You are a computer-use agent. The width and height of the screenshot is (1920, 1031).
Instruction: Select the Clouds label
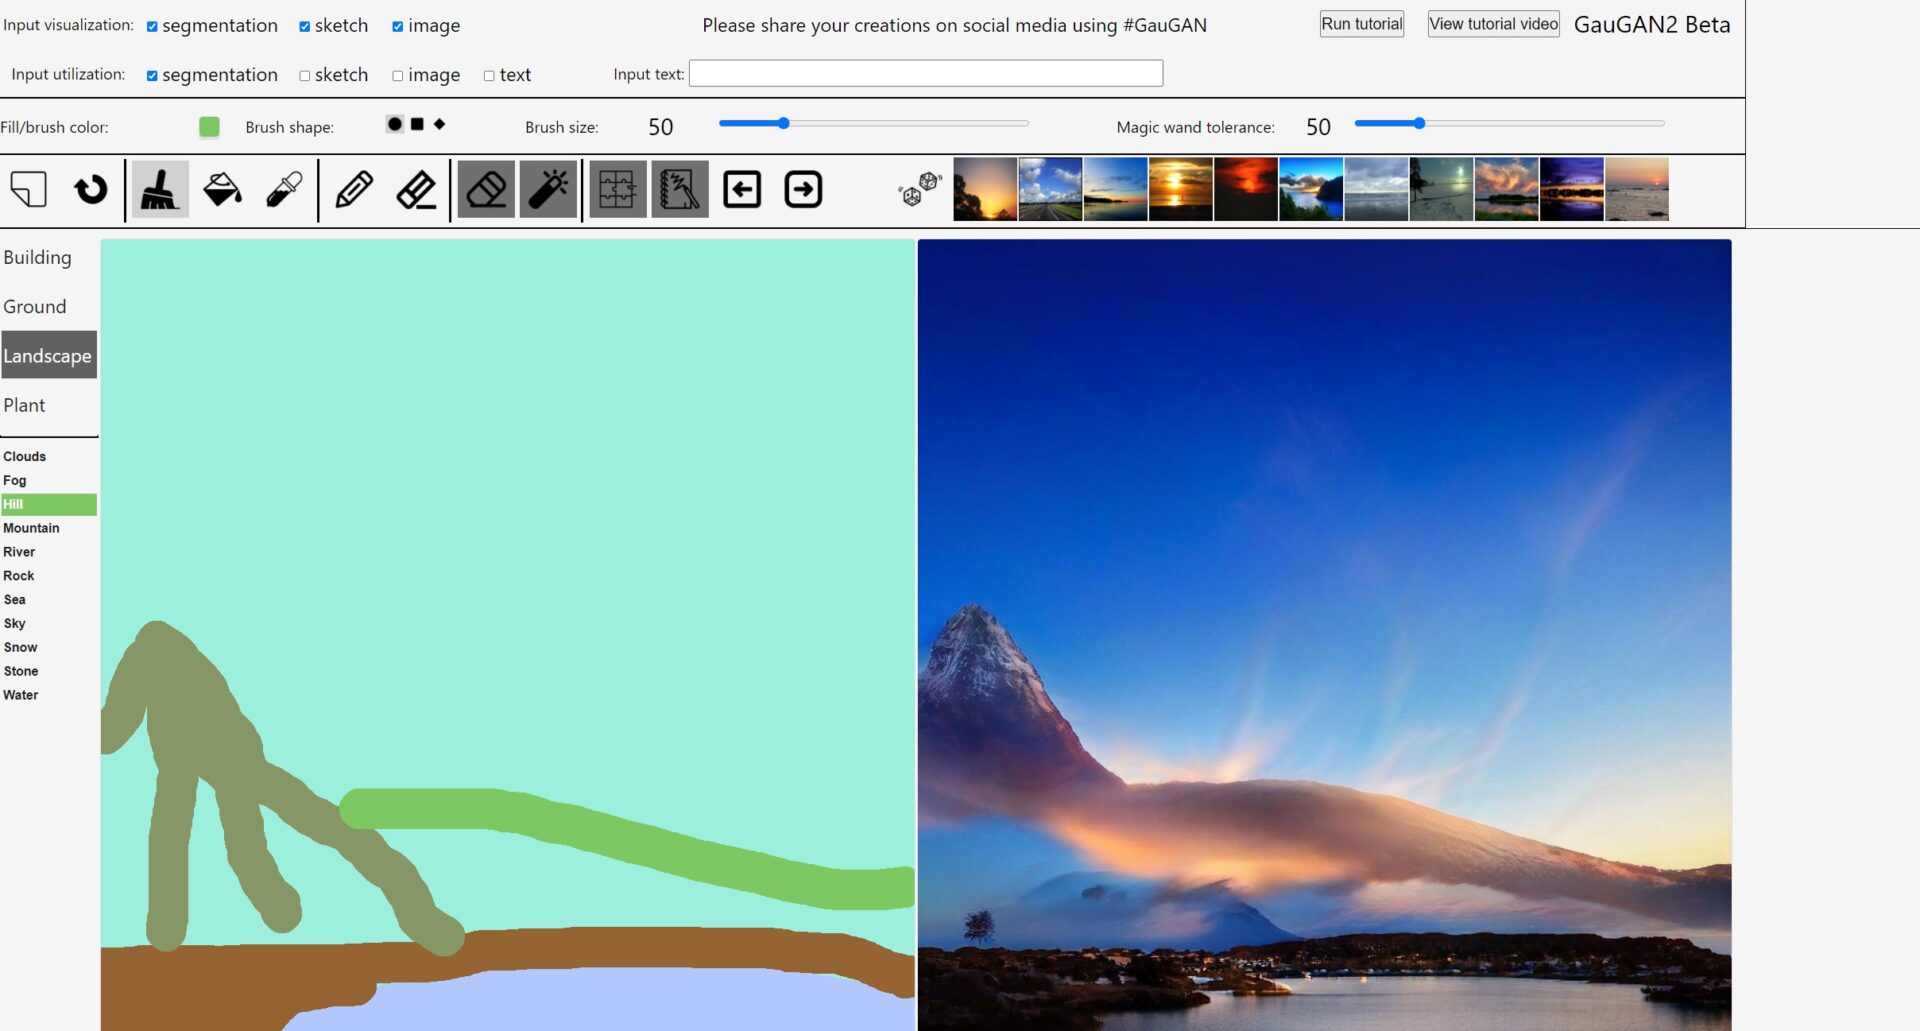pos(49,456)
